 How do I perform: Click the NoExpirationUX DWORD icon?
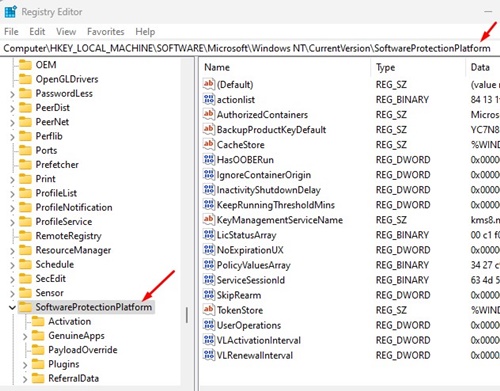pos(209,249)
